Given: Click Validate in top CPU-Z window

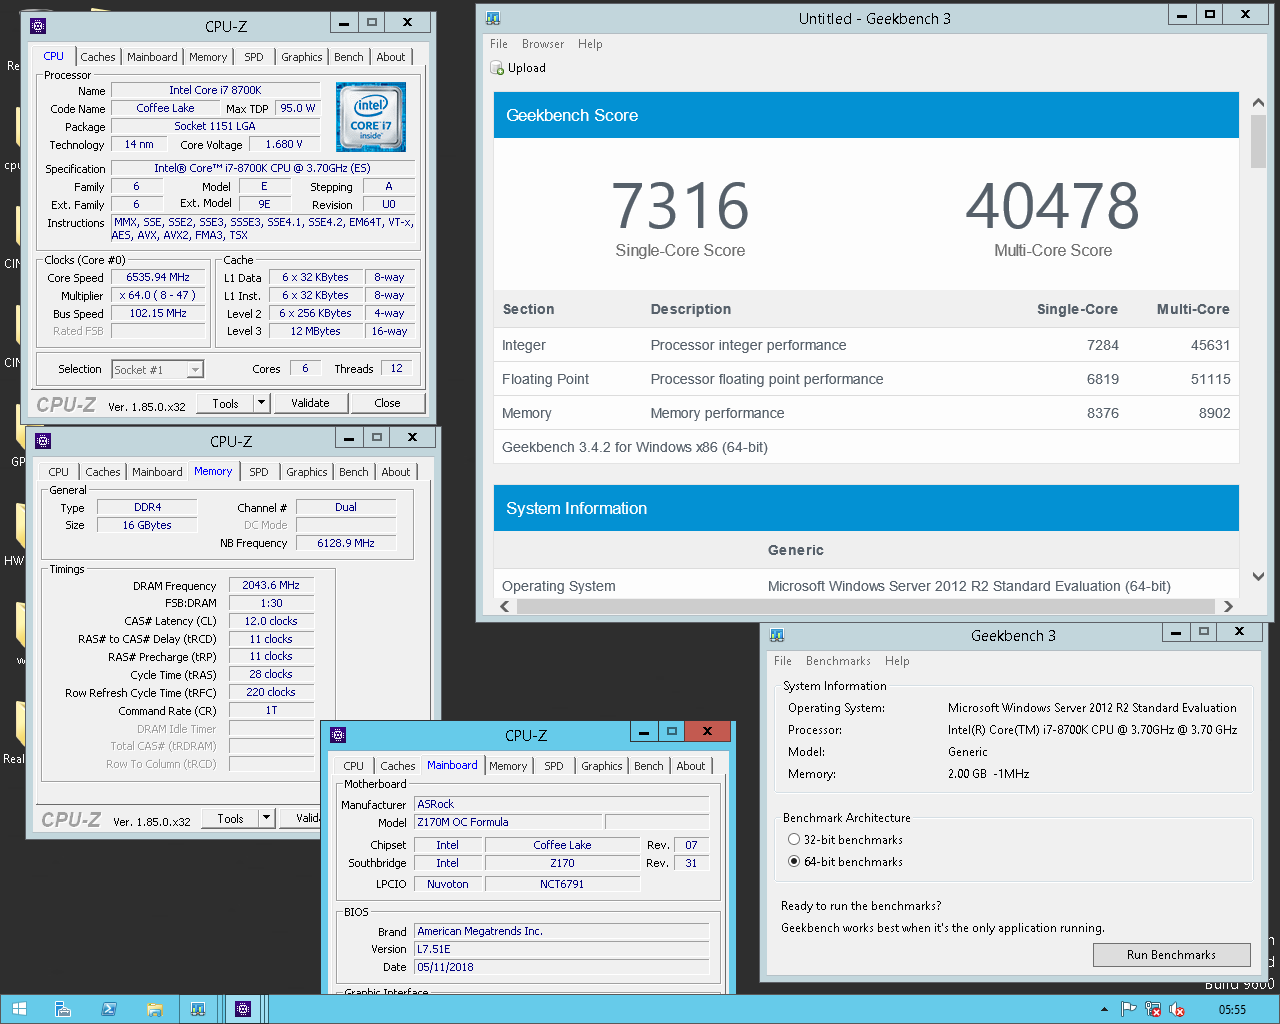Looking at the screenshot, I should coord(310,403).
